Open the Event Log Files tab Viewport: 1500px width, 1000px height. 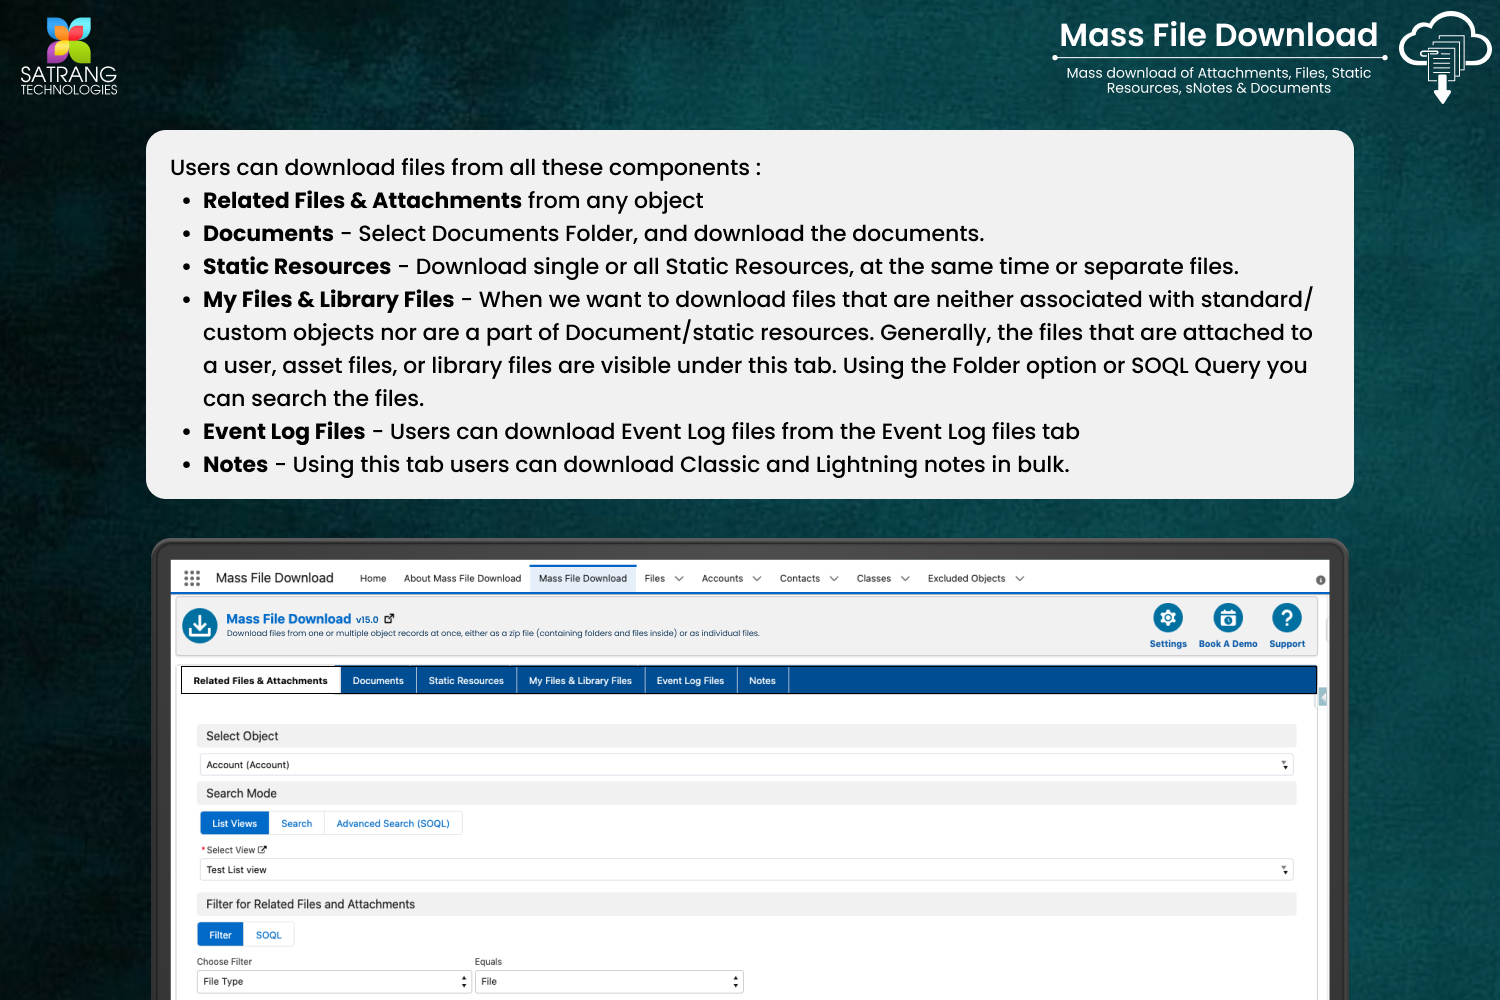[690, 681]
